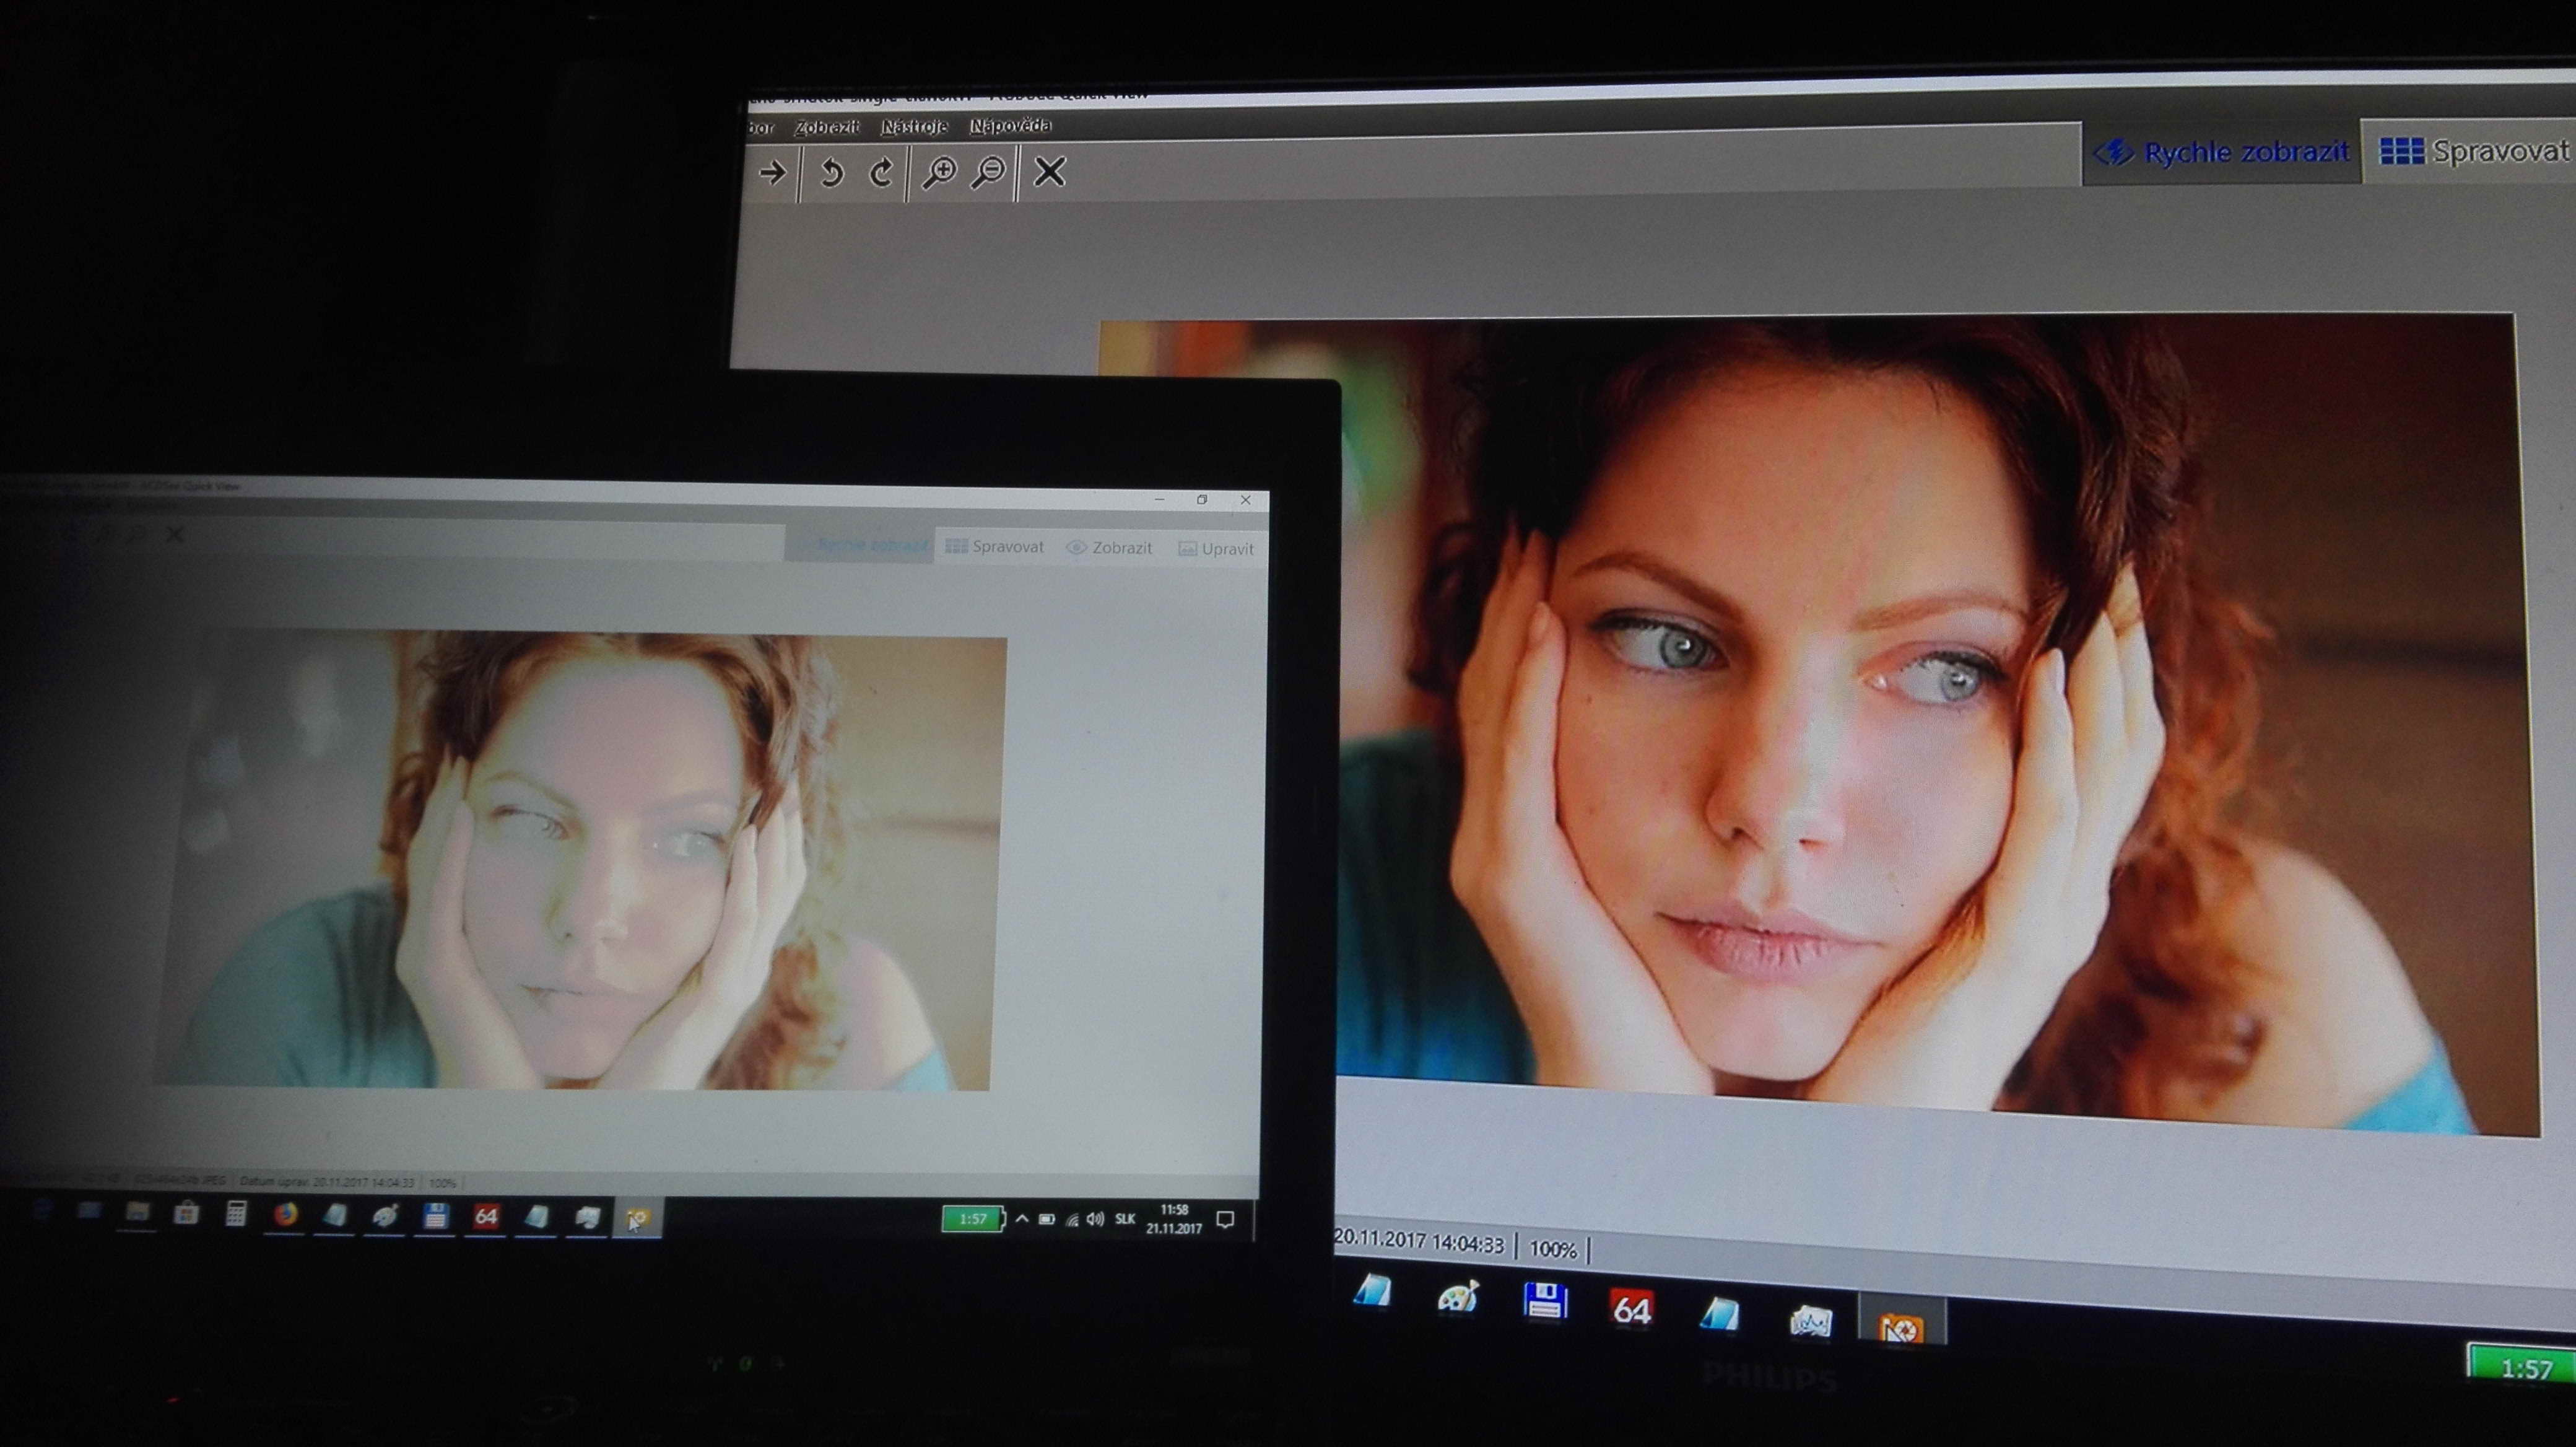The width and height of the screenshot is (2576, 1447).
Task: Expand hidden tray icons with the chevron arrow
Action: [x=1022, y=1219]
